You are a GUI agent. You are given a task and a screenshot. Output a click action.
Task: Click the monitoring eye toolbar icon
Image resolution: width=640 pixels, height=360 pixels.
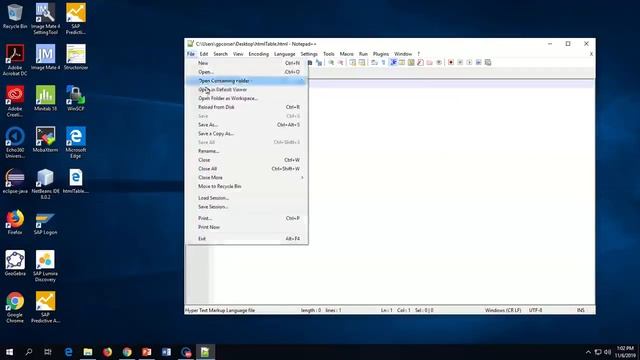pyautogui.click(x=439, y=62)
